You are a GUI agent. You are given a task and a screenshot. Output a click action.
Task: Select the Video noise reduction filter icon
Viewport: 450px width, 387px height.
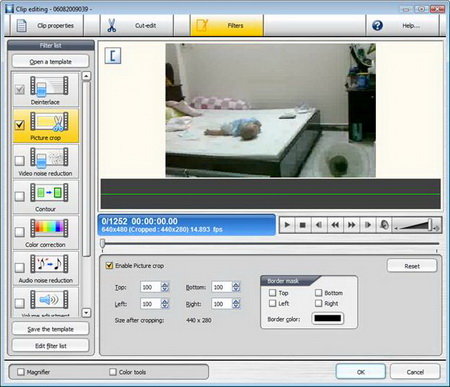[49, 157]
